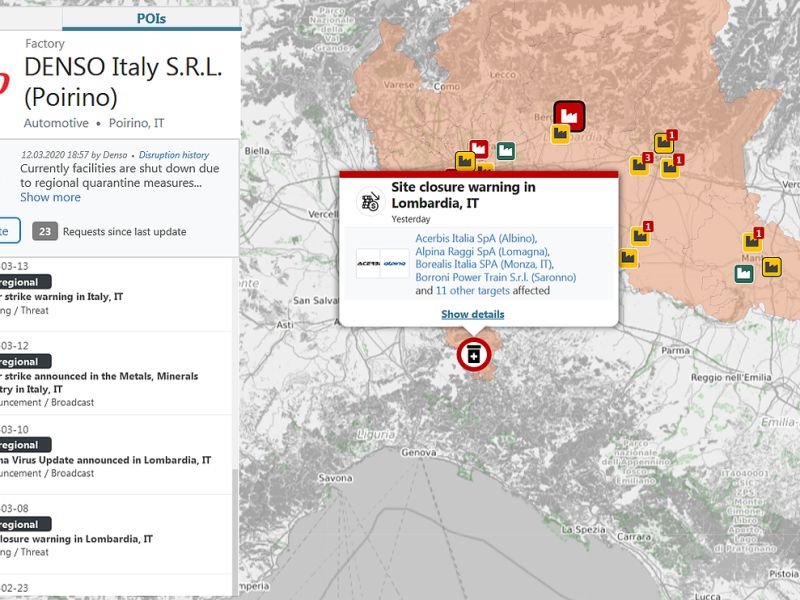Click the yellow factory marker with badge 3
The width and height of the screenshot is (800, 600).
(x=641, y=164)
